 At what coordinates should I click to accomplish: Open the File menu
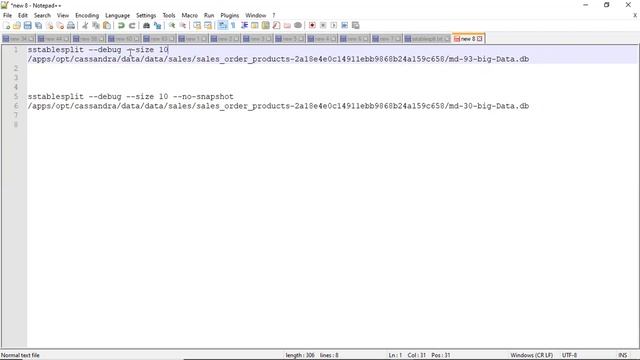[x=7, y=15]
